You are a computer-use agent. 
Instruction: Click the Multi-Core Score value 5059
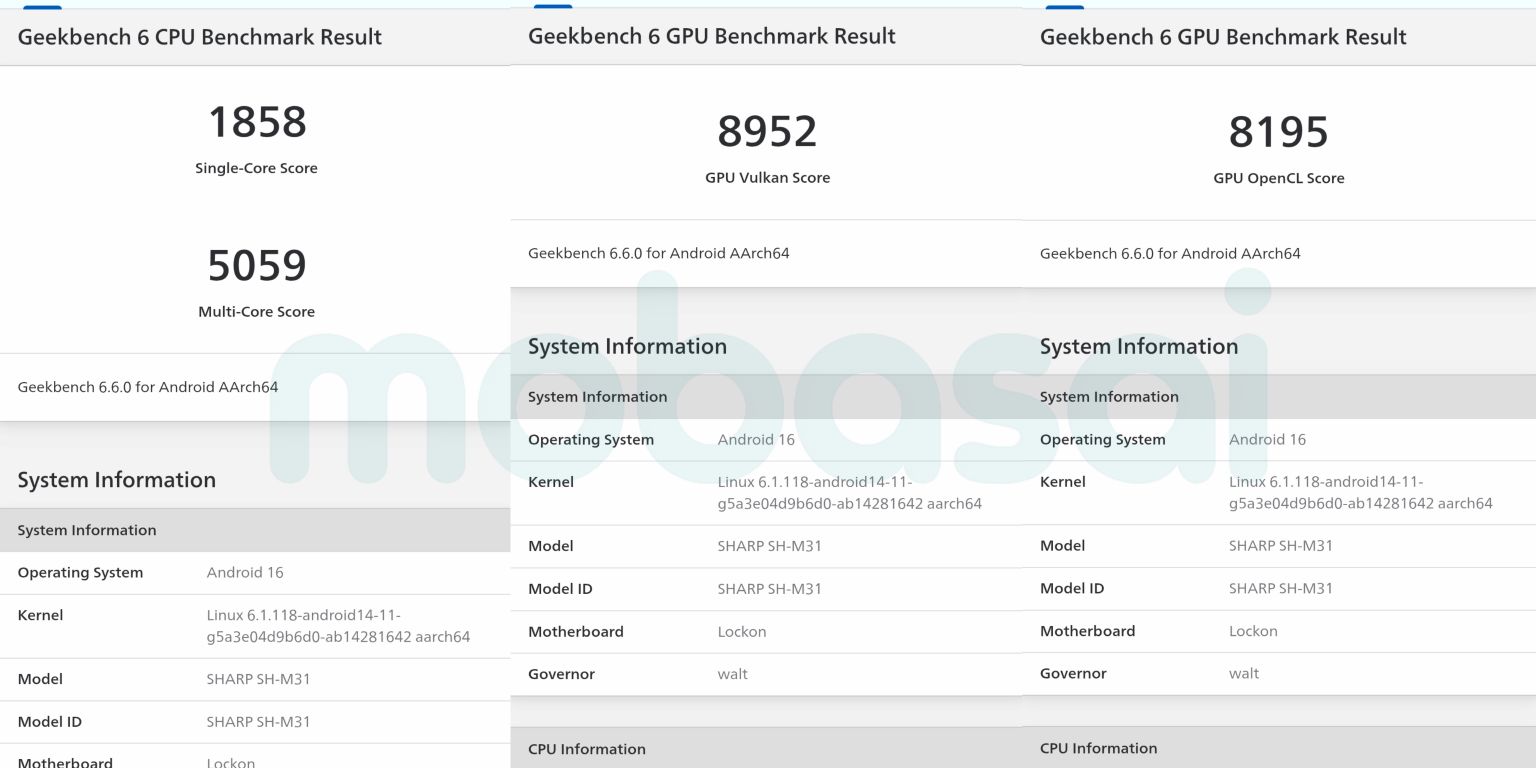pos(256,266)
